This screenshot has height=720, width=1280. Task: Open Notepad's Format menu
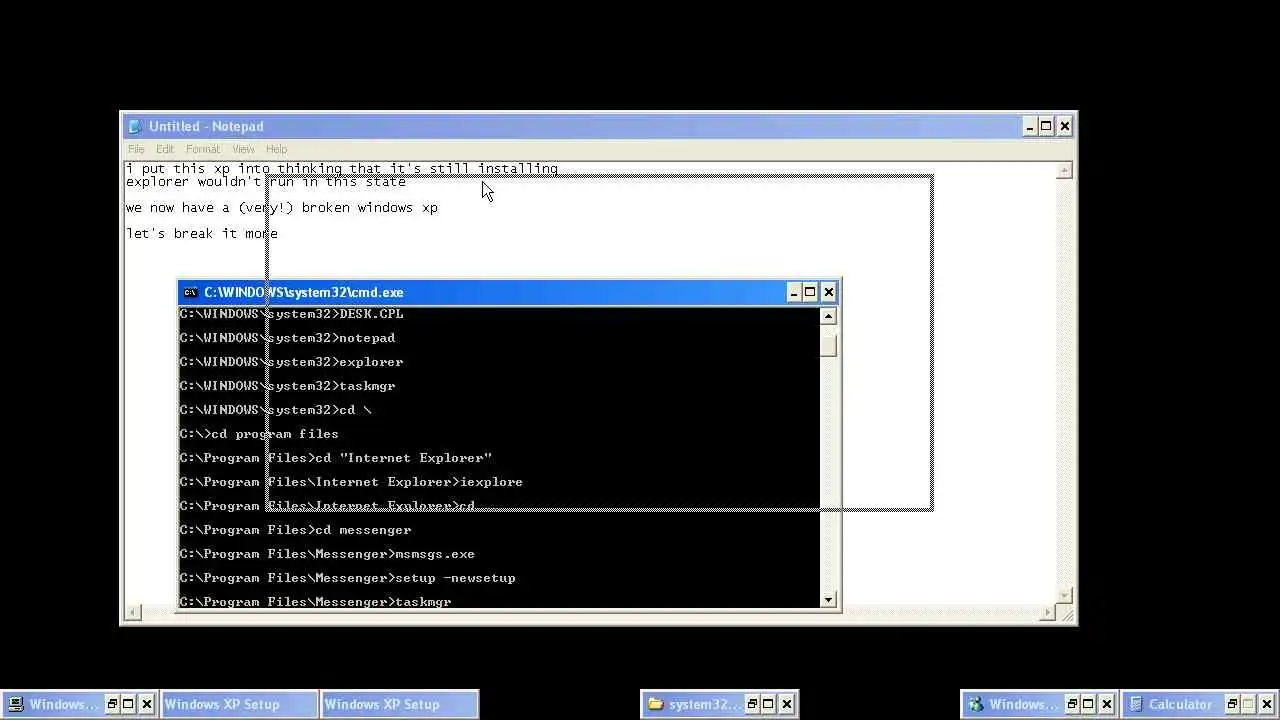pyautogui.click(x=203, y=149)
